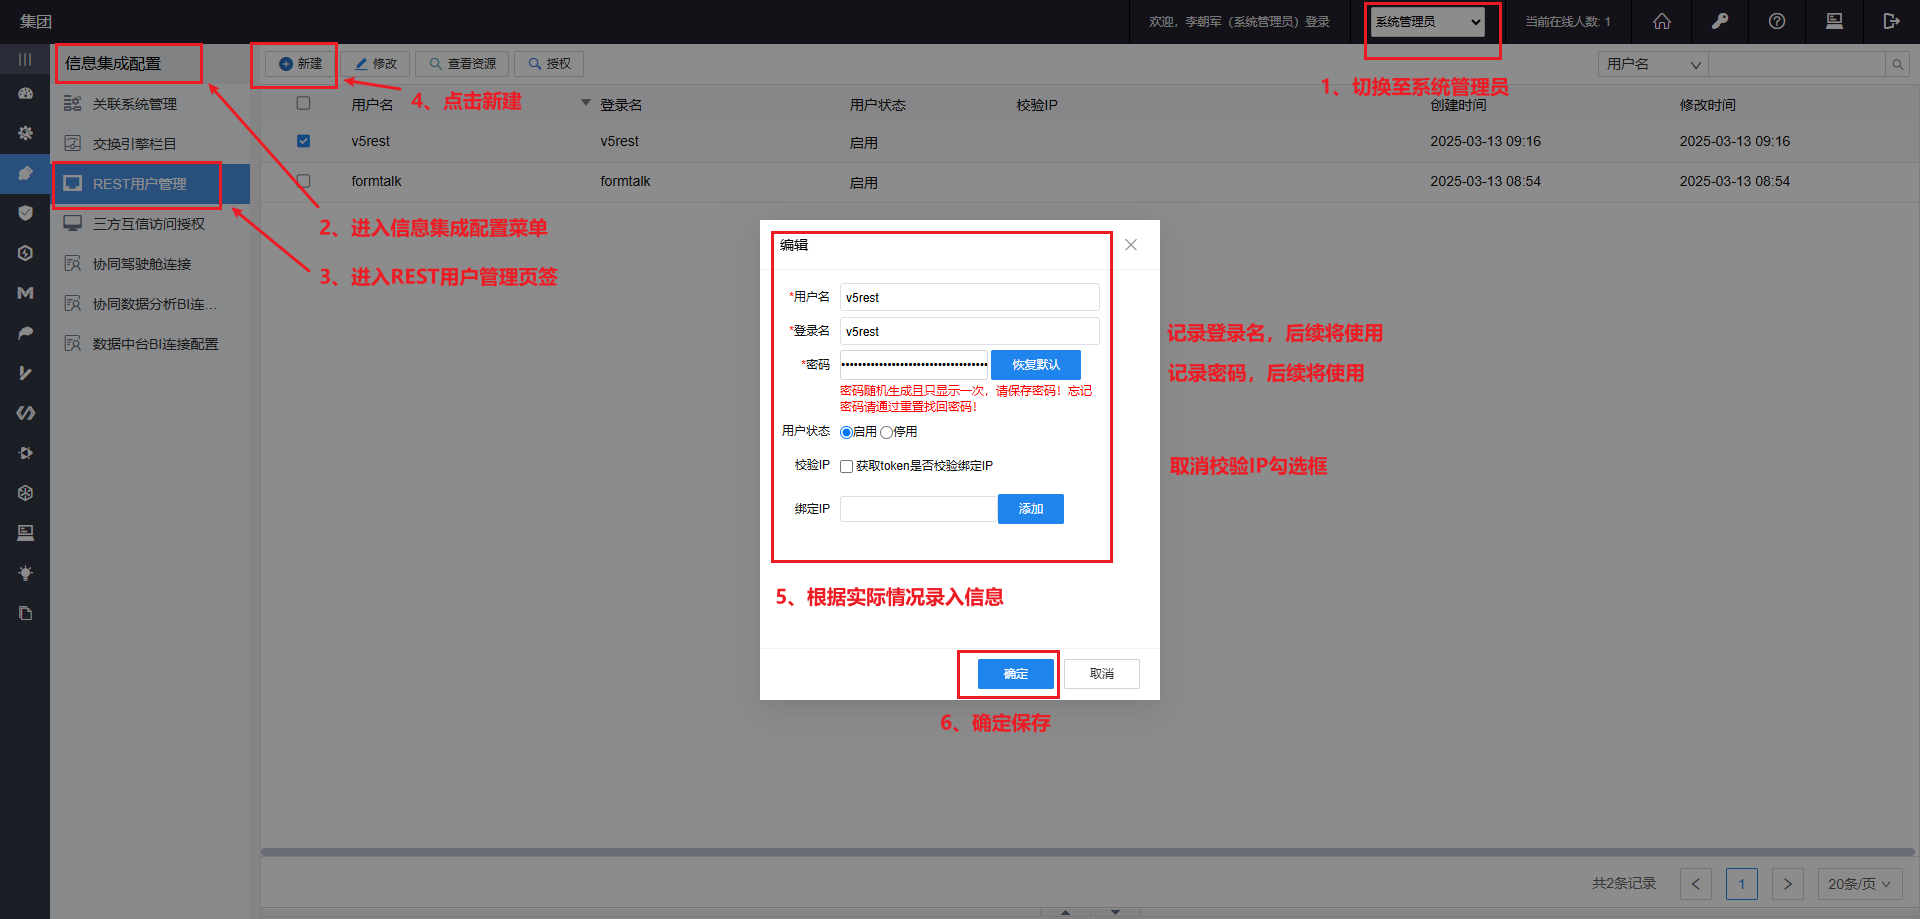This screenshot has width=1920, height=919.
Task: Open the document copy icon in sidebar
Action: tap(25, 613)
